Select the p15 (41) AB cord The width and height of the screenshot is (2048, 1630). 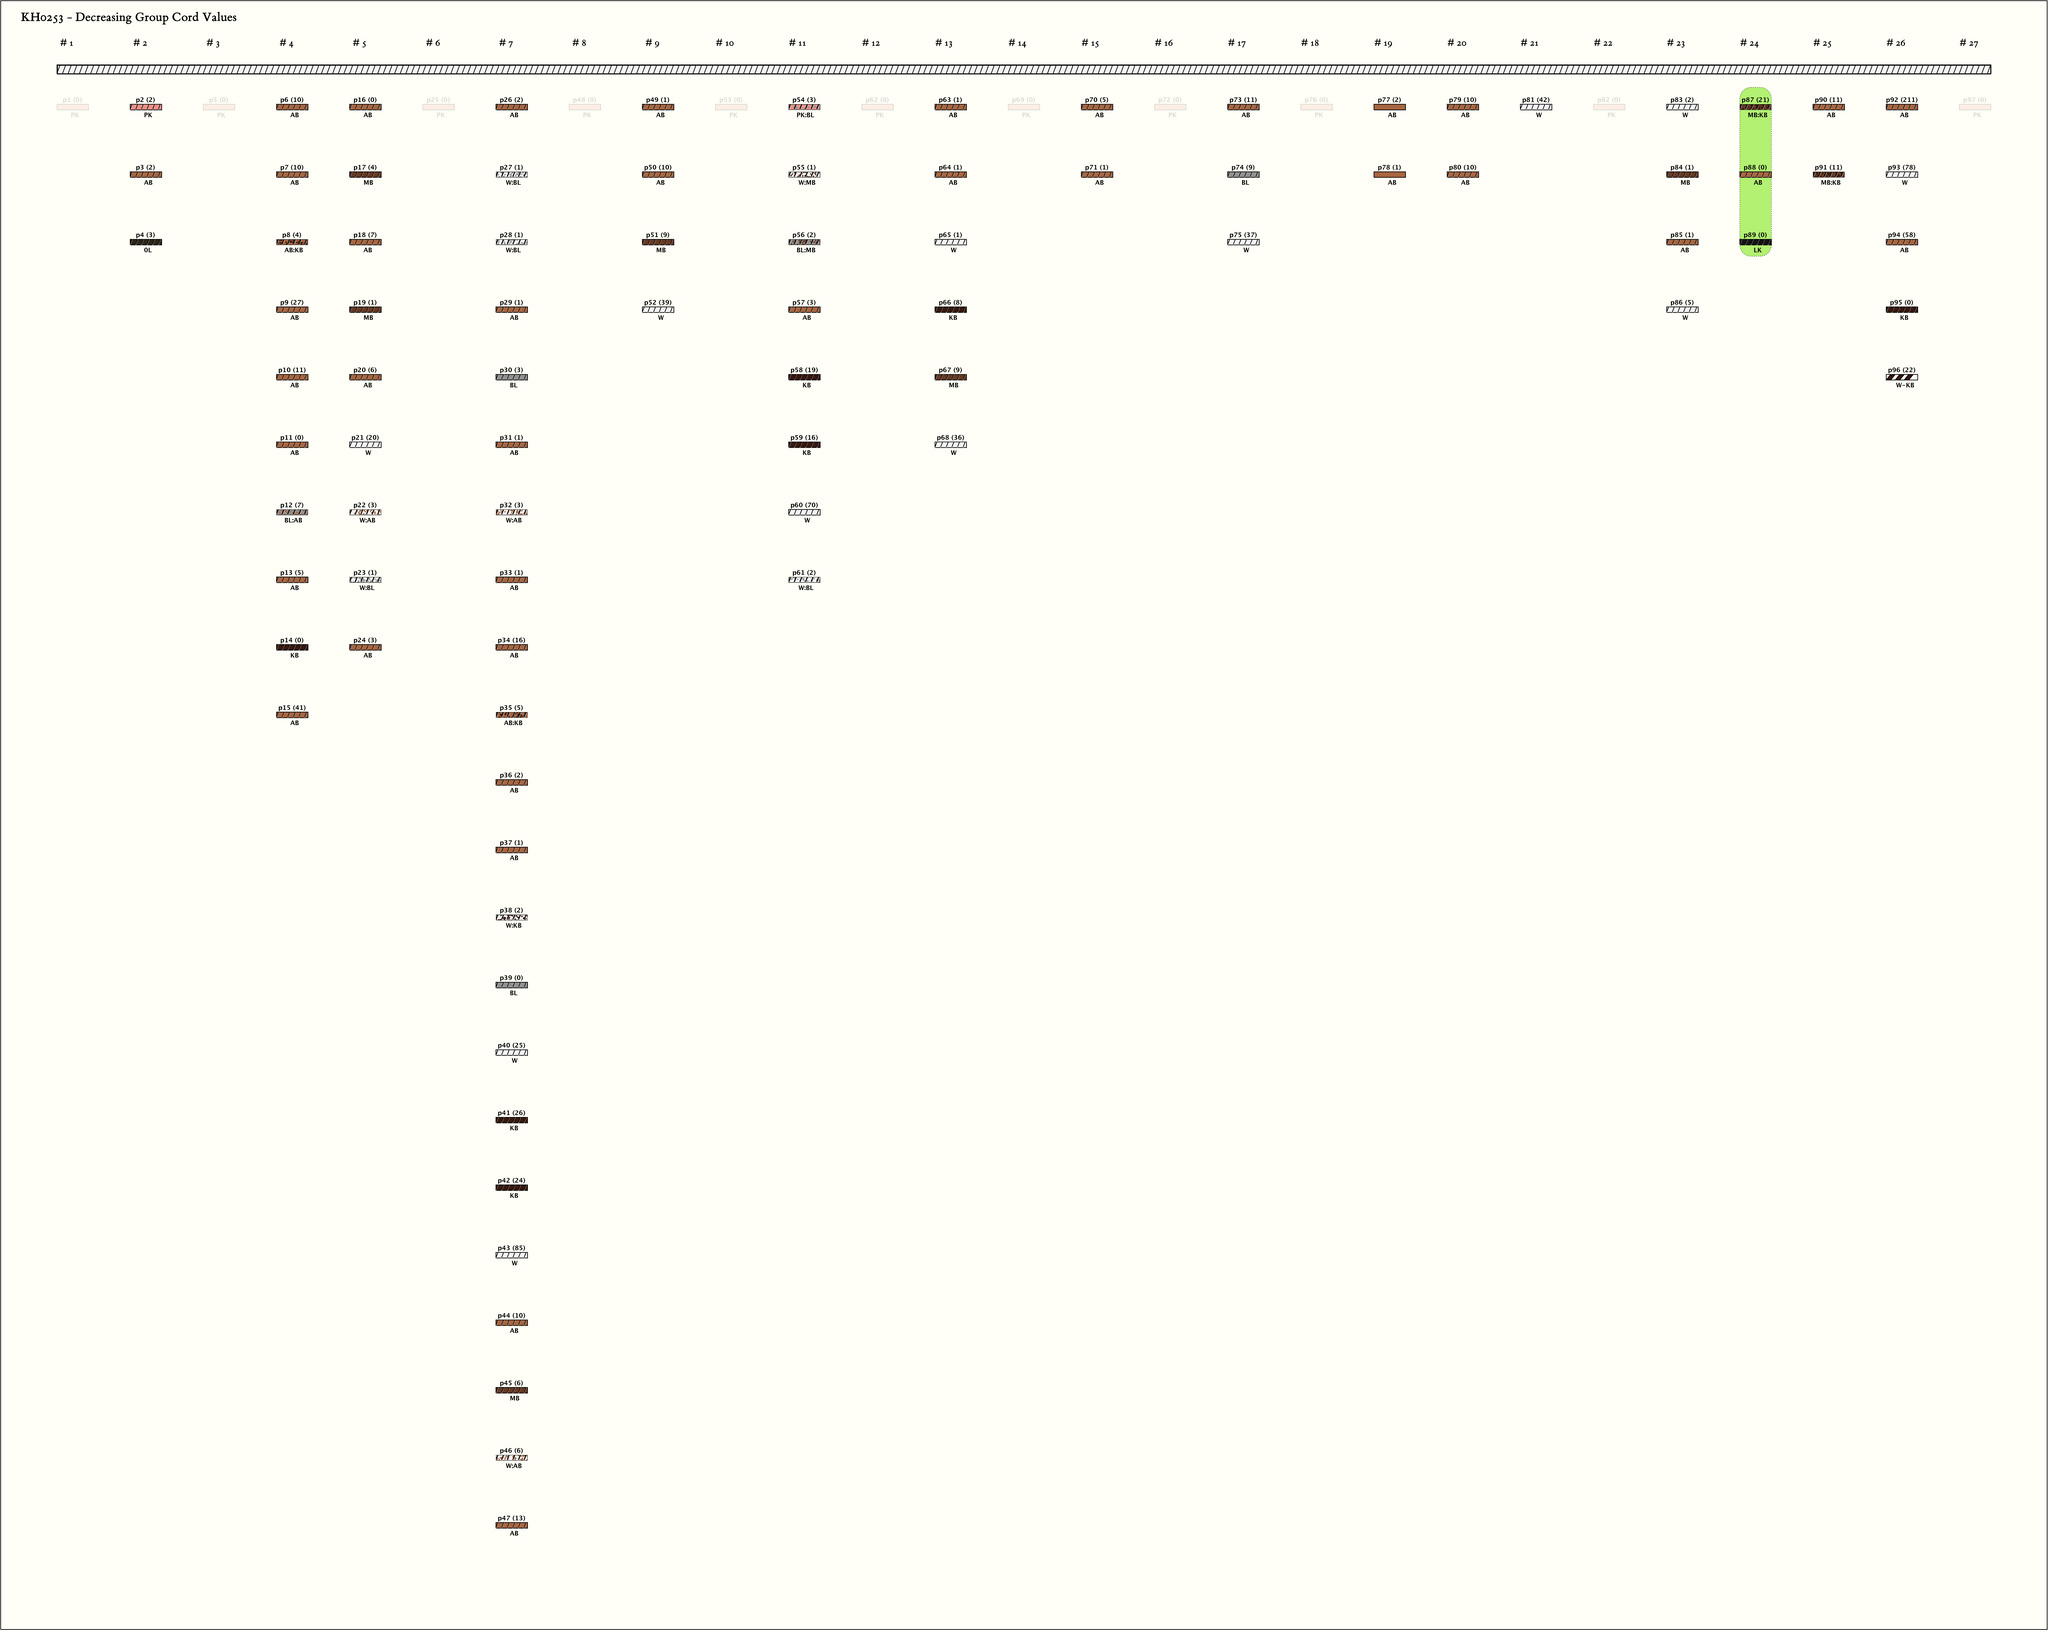point(292,715)
